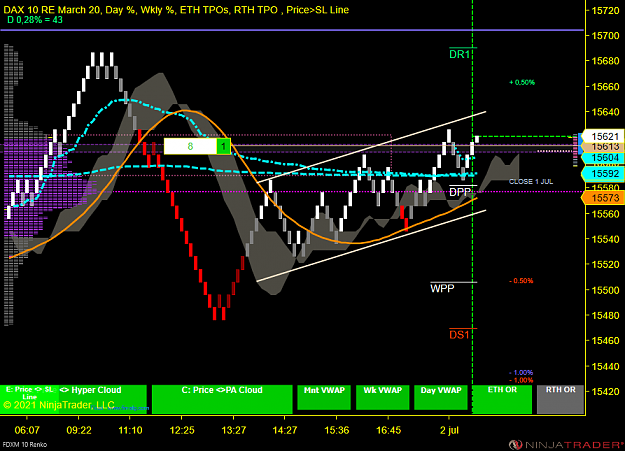The height and width of the screenshot is (451, 625).
Task: Click the D 0,28% = 43 readout
Action: (x=35, y=20)
